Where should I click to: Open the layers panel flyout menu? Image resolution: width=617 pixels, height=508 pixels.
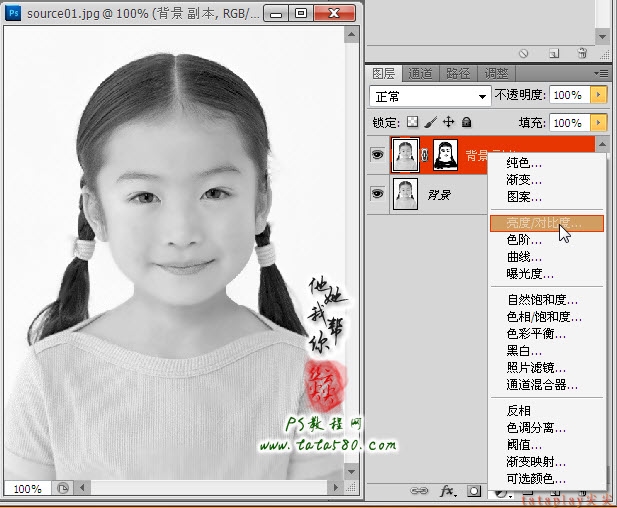click(601, 74)
